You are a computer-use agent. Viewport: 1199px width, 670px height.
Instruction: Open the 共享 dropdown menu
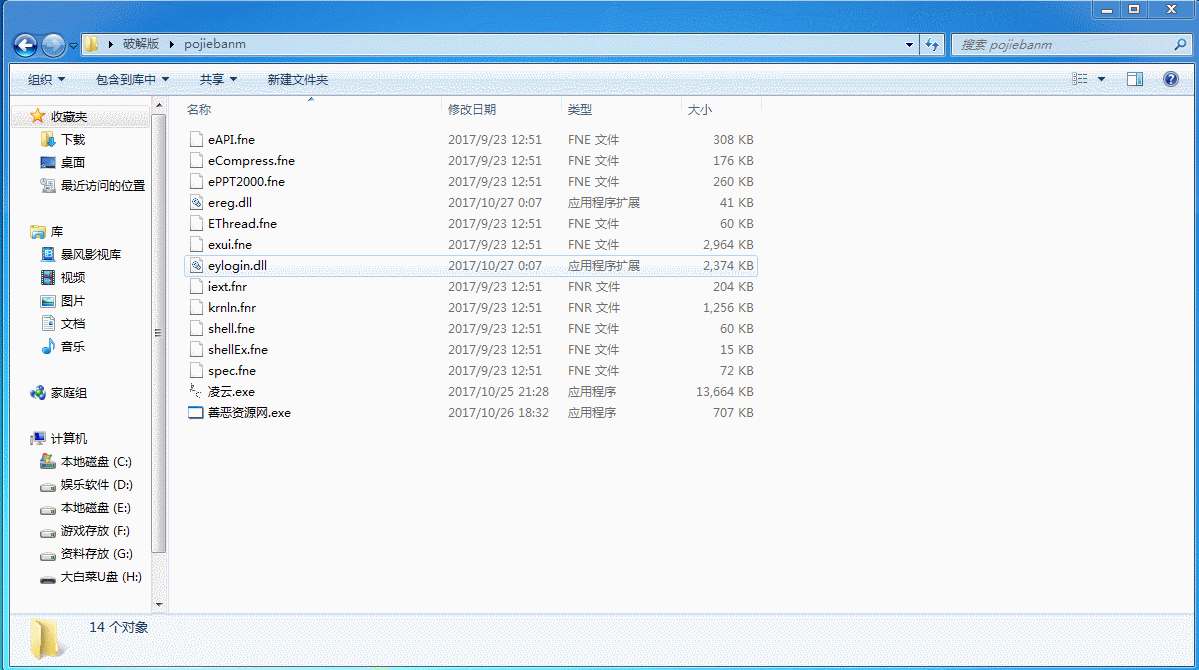pyautogui.click(x=218, y=79)
